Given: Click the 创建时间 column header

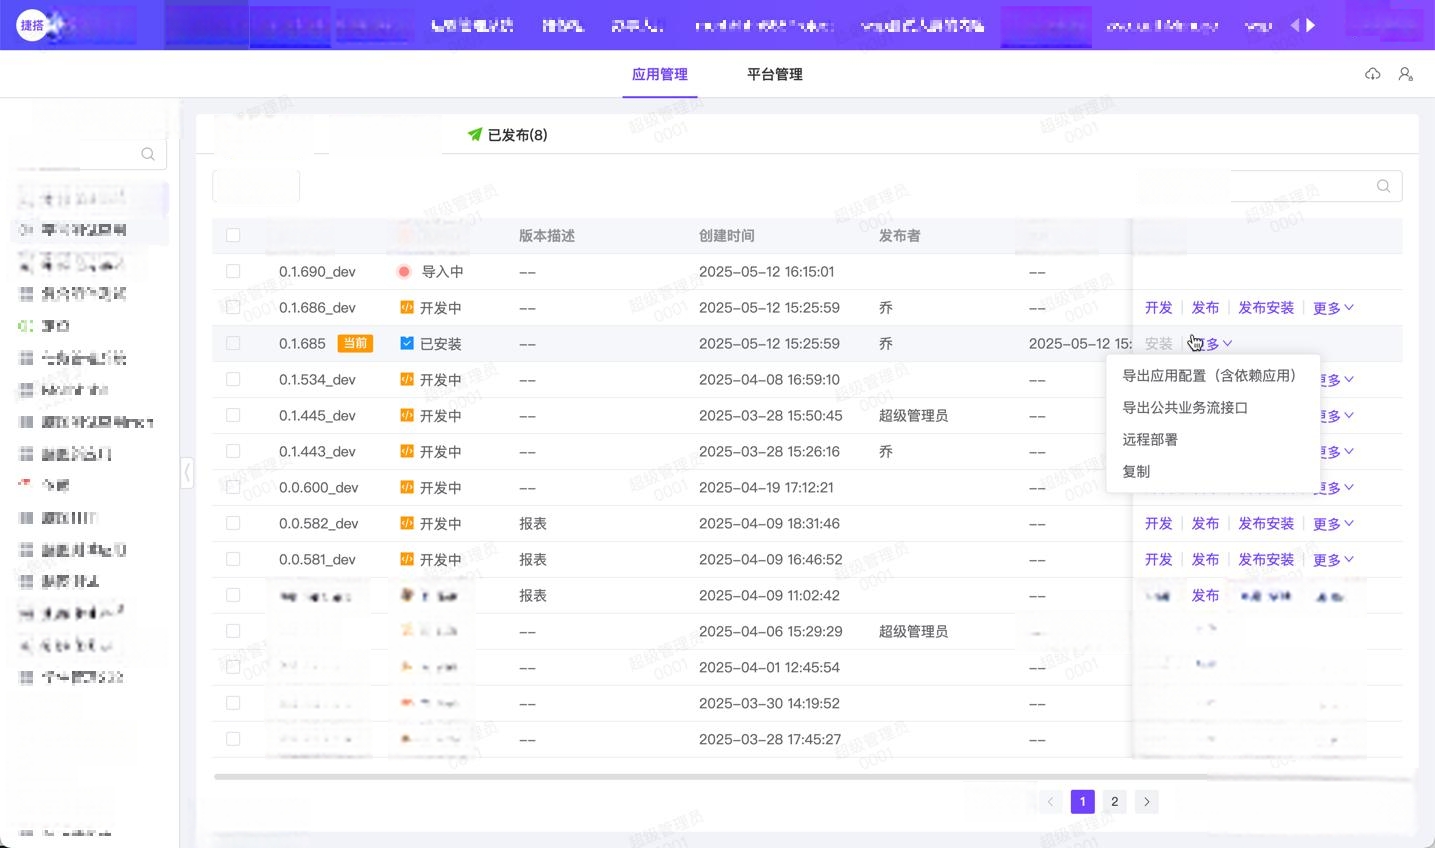Looking at the screenshot, I should click(727, 236).
